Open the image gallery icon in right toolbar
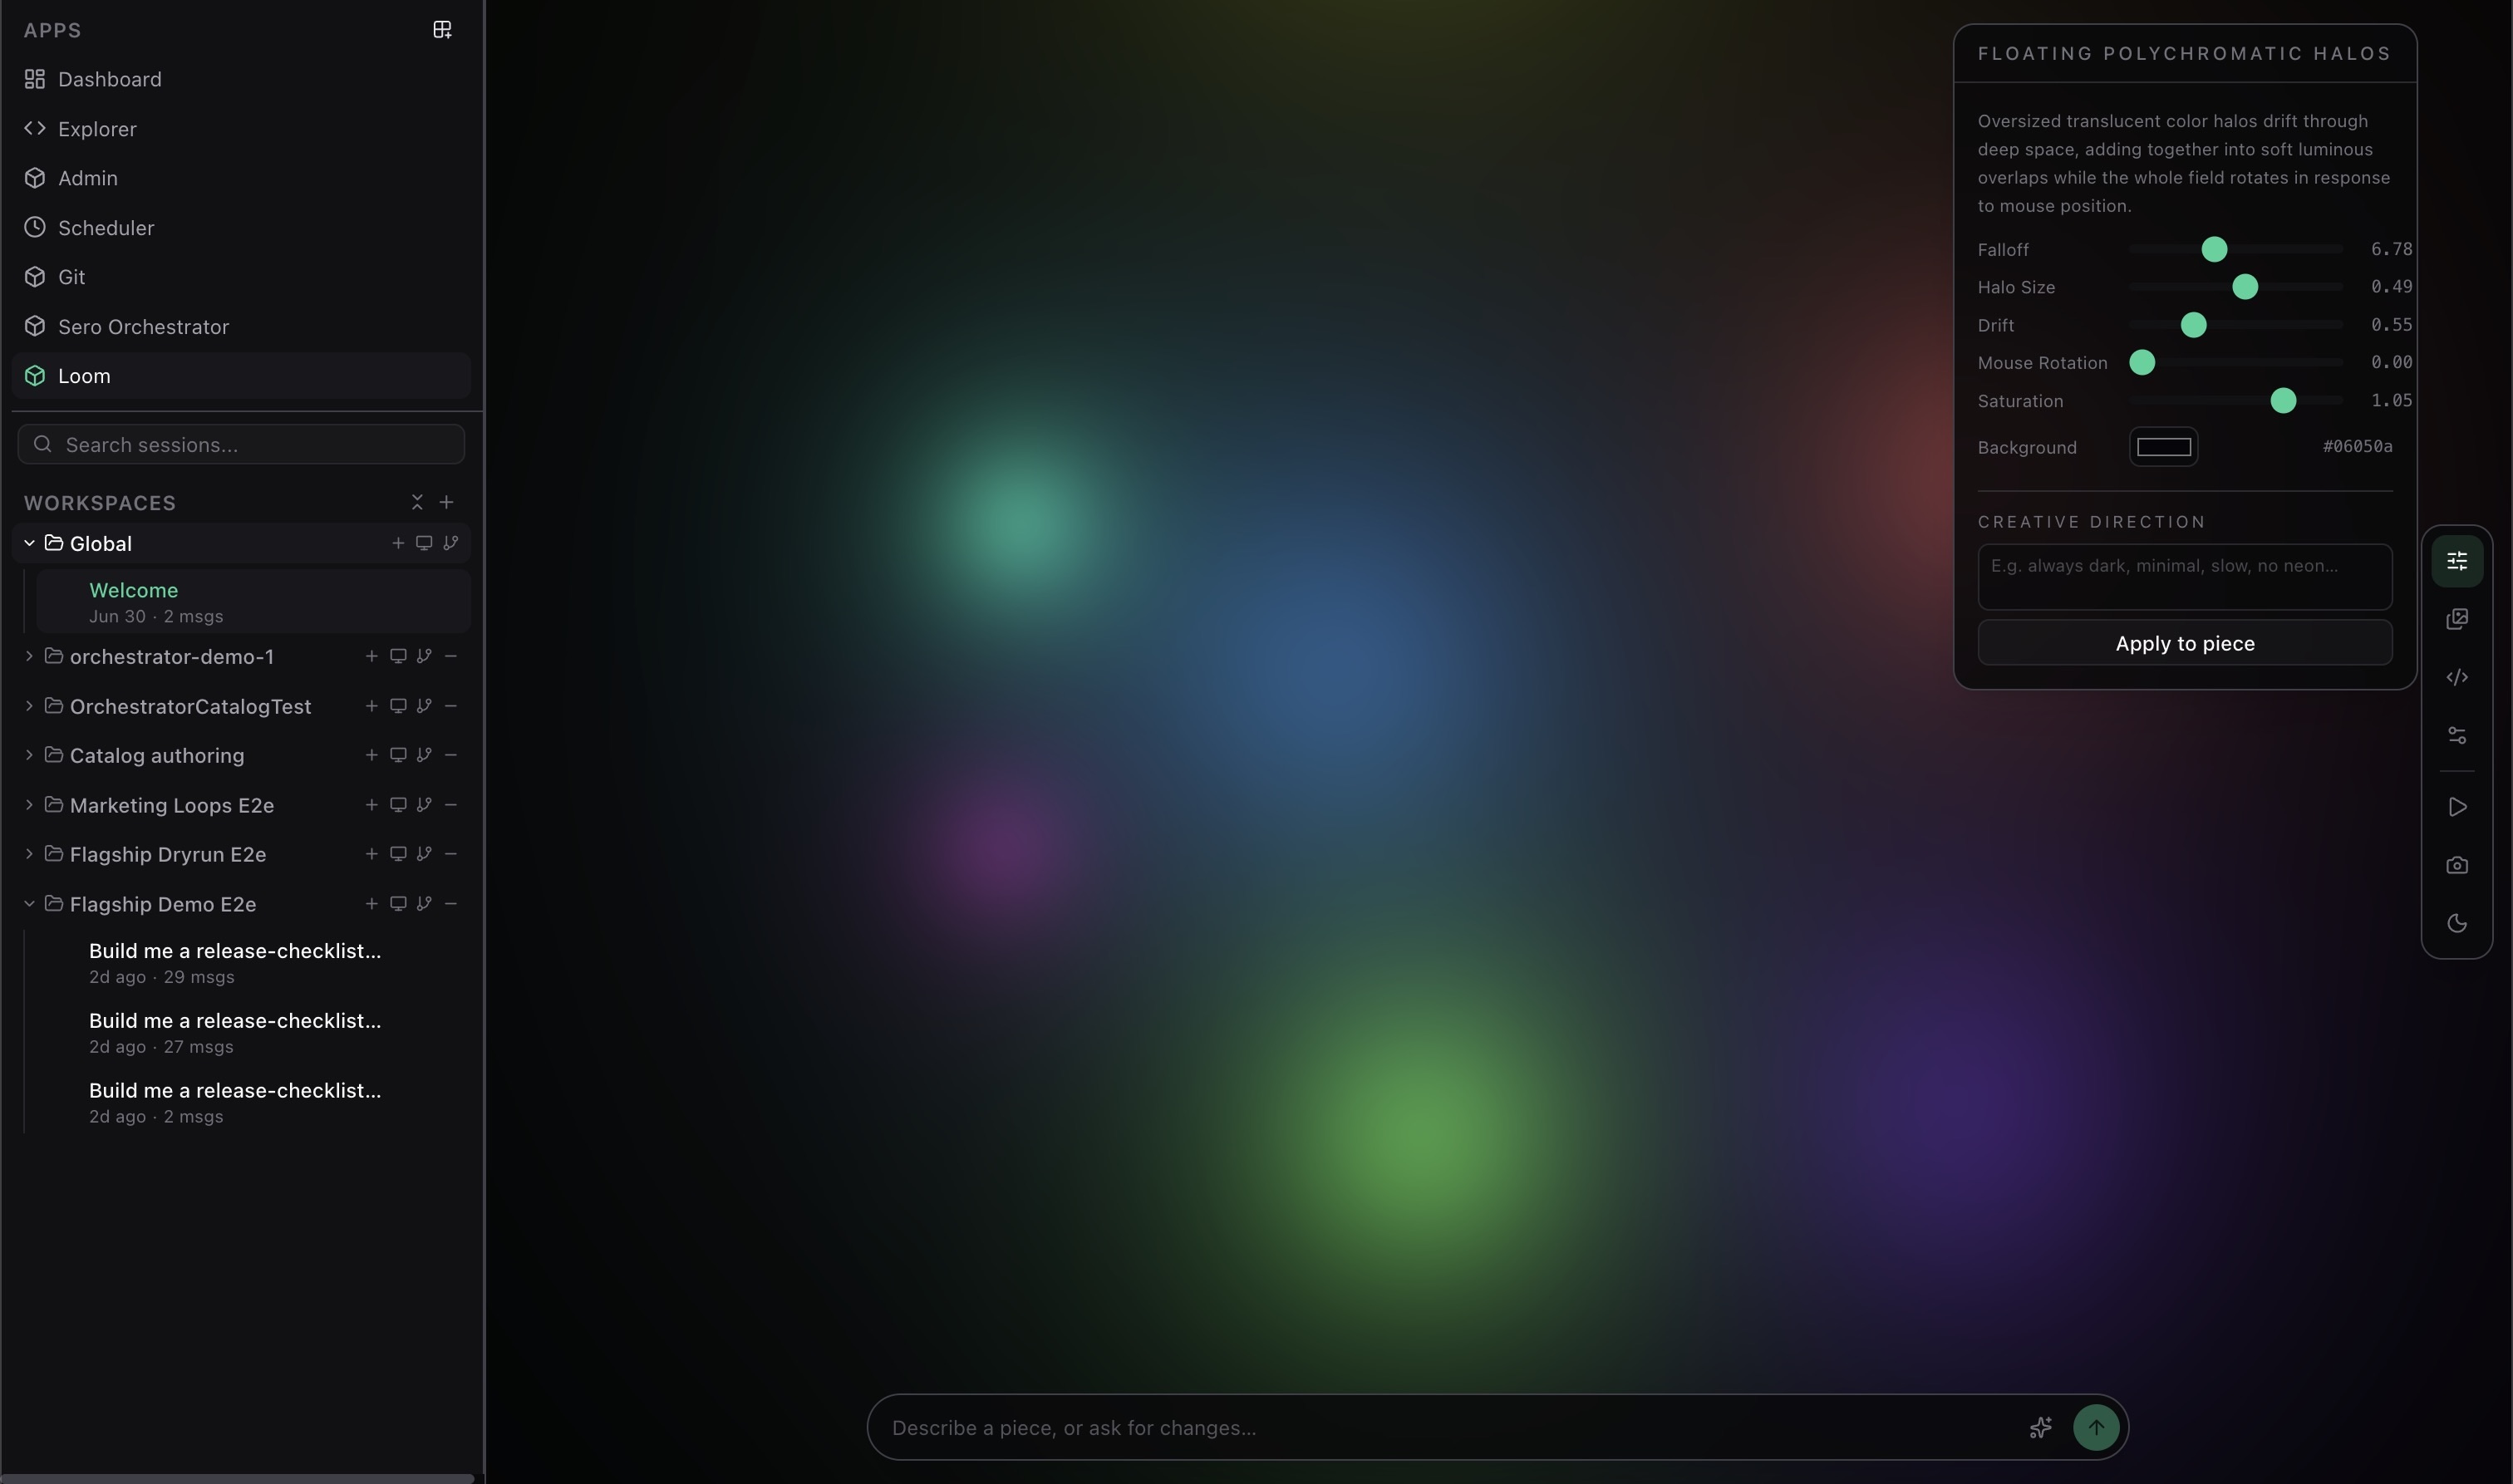2513x1484 pixels. pos(2457,619)
